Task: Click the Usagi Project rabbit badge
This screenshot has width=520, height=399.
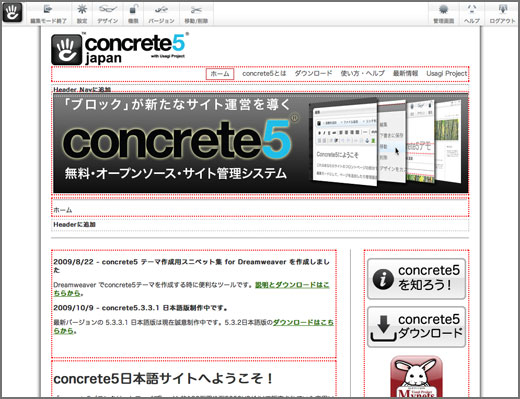Action: (416, 377)
